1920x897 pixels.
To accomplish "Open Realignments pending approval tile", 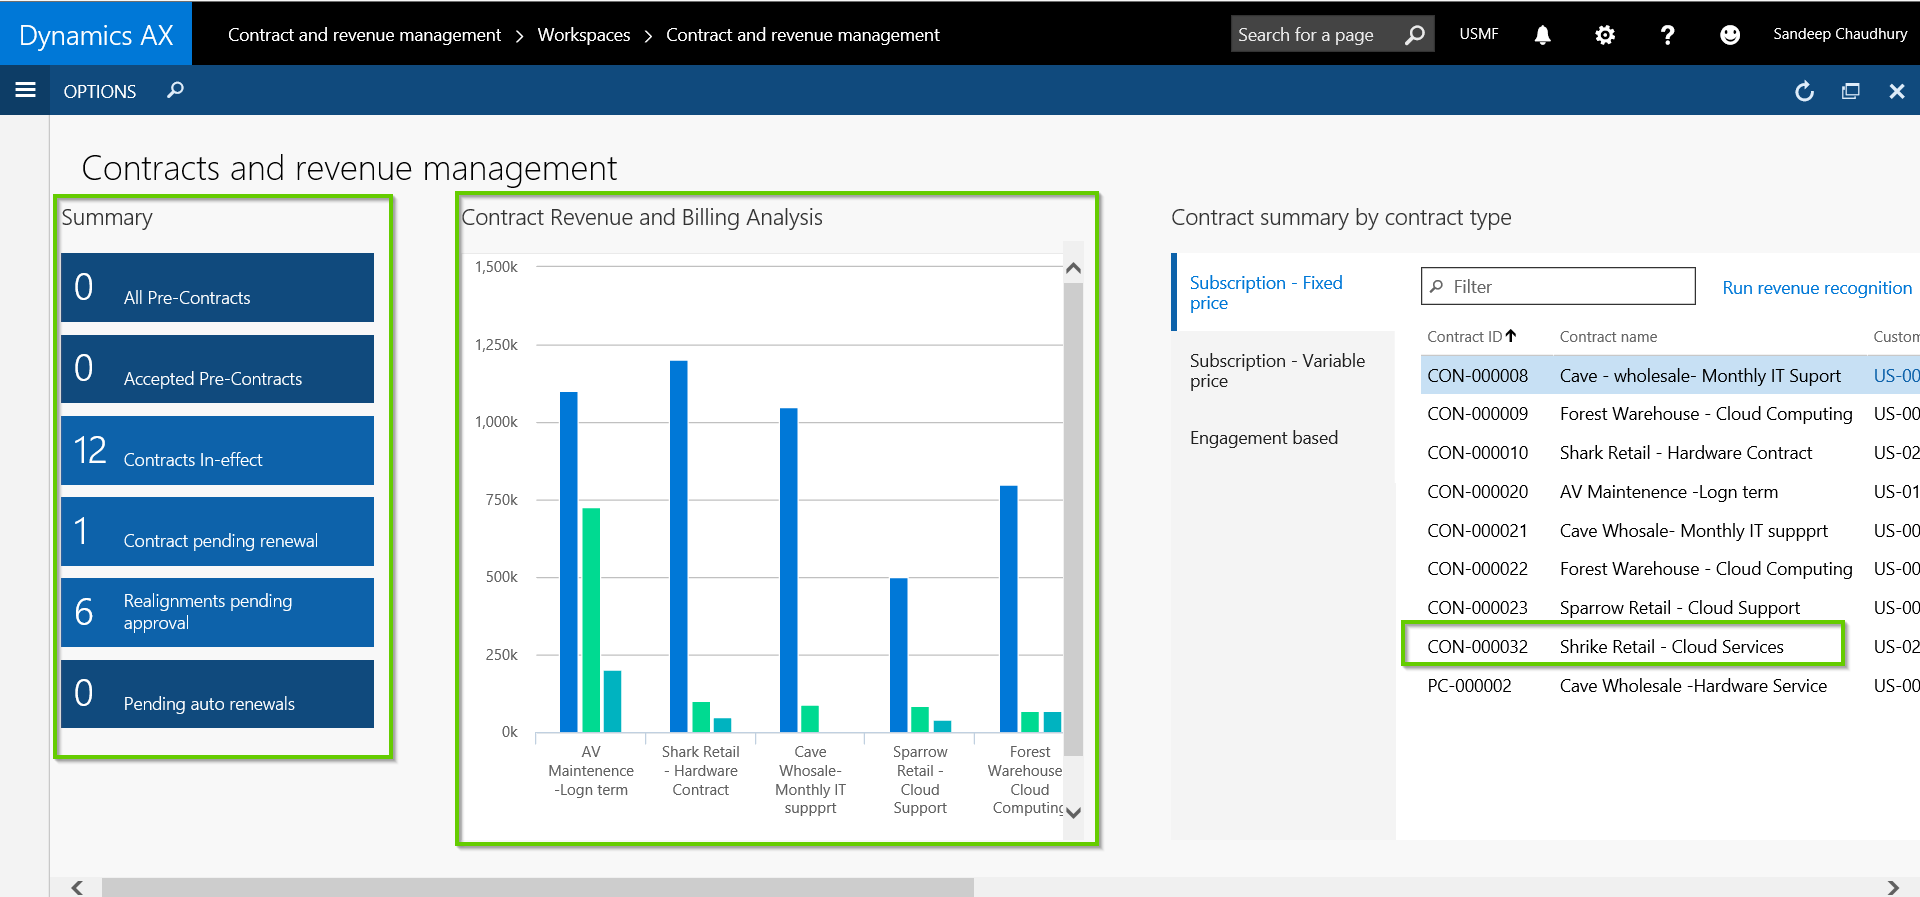I will pos(217,612).
